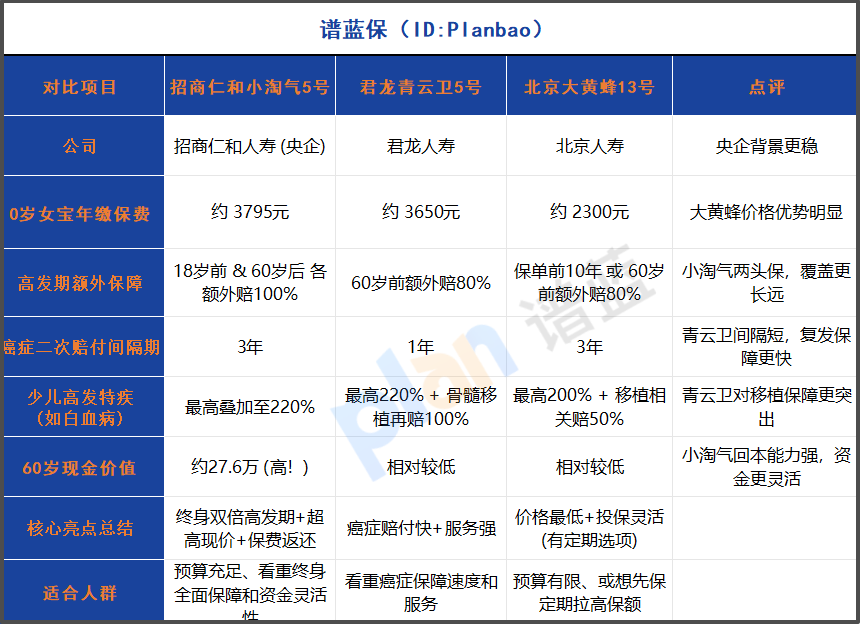Click cell 预算有限、或想先保定期拉高保额

point(590,592)
